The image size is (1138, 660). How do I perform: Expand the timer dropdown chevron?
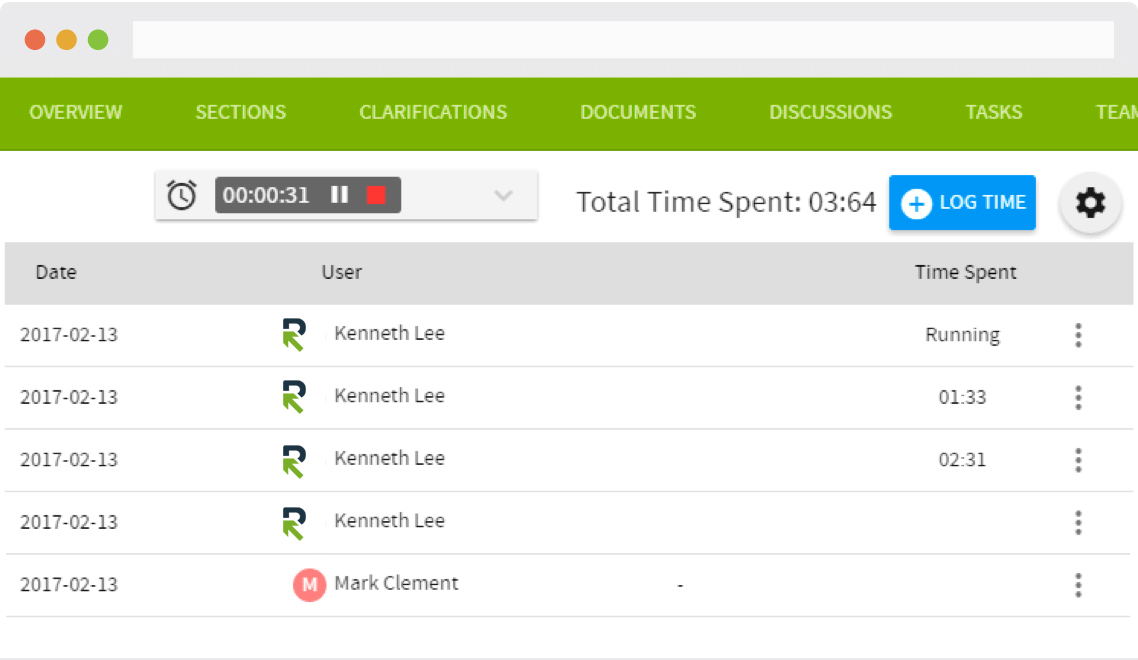(x=503, y=195)
